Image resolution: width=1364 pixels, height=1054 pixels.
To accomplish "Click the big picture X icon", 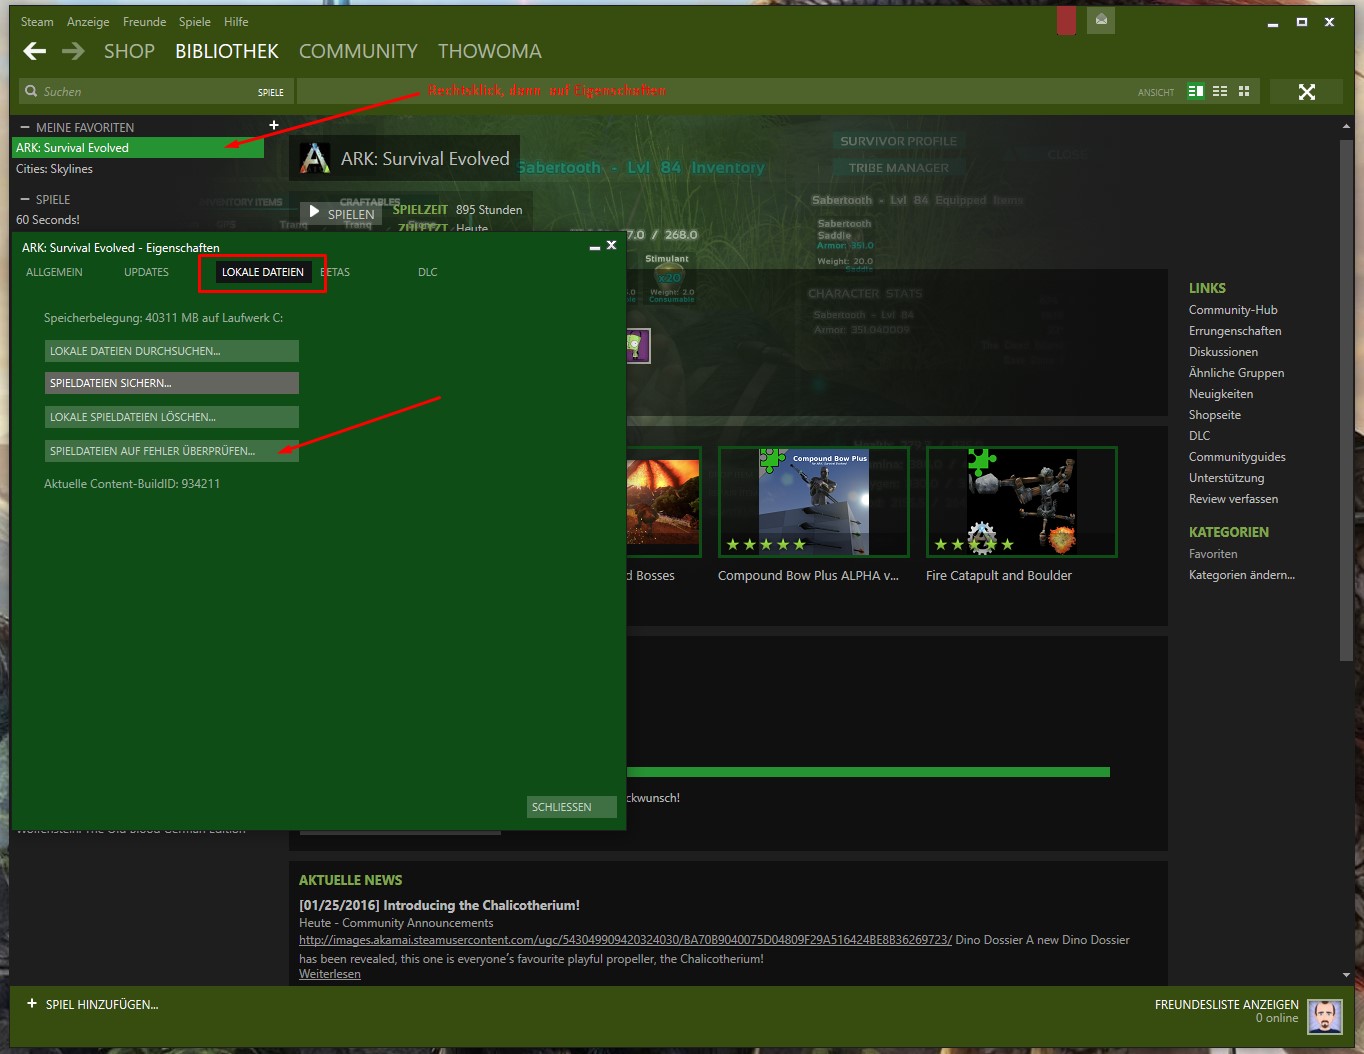I will click(x=1307, y=92).
